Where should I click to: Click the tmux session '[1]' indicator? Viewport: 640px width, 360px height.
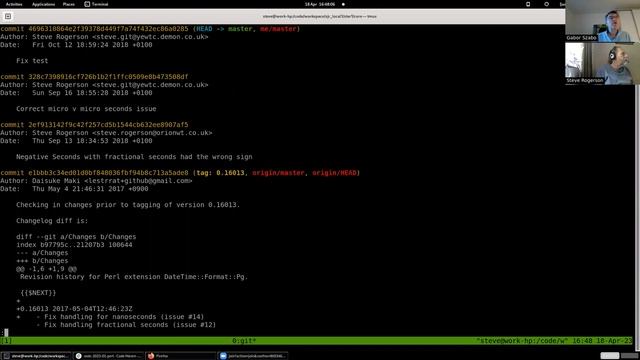[x=6, y=340]
